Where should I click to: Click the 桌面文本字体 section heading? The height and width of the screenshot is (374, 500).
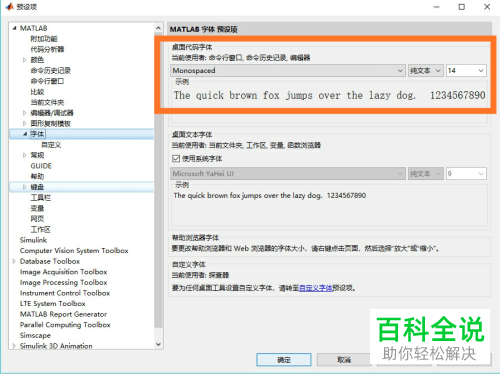[x=192, y=135]
